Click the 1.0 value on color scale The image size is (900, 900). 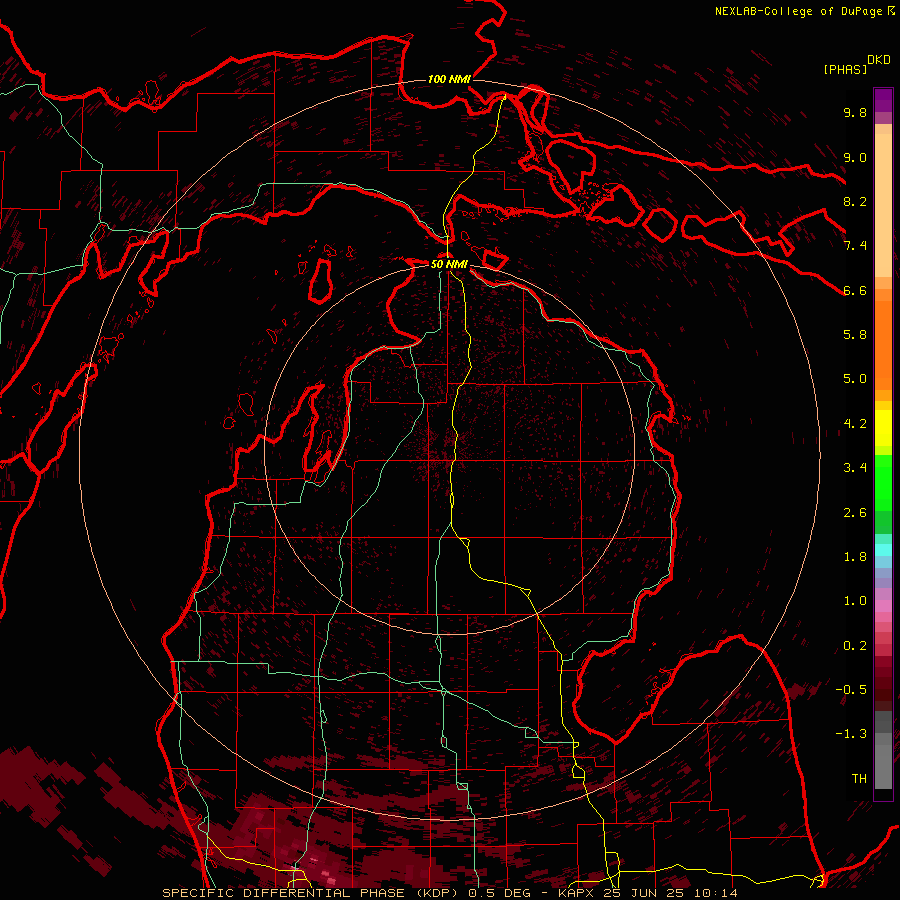[x=855, y=601]
